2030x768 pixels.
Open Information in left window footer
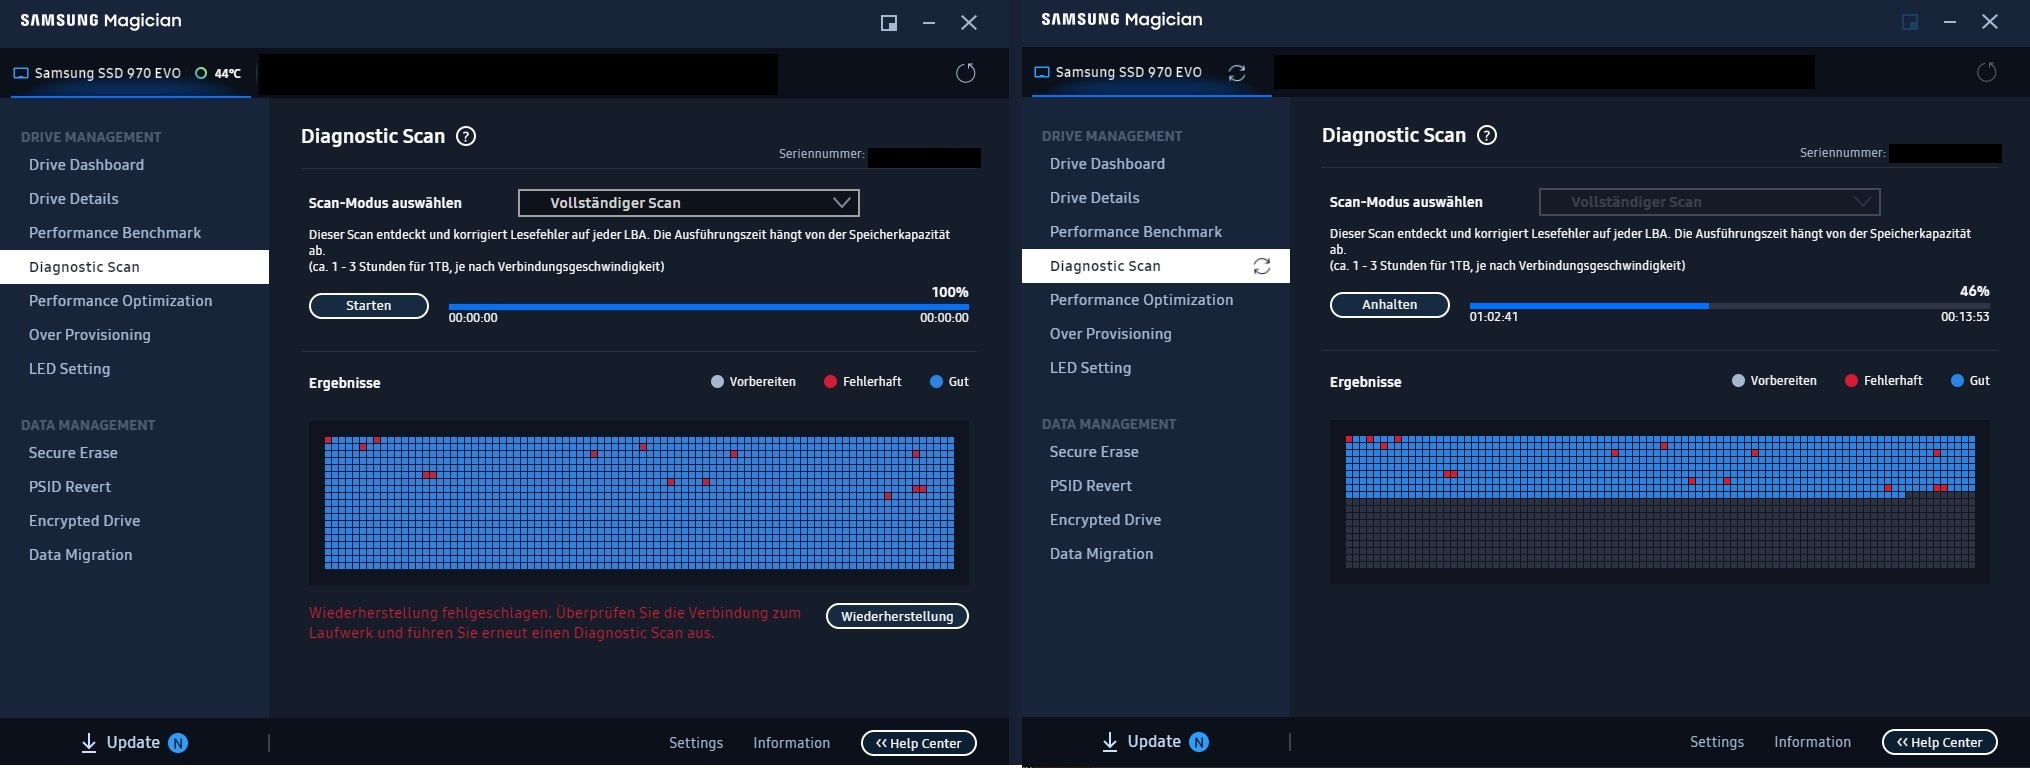(792, 743)
